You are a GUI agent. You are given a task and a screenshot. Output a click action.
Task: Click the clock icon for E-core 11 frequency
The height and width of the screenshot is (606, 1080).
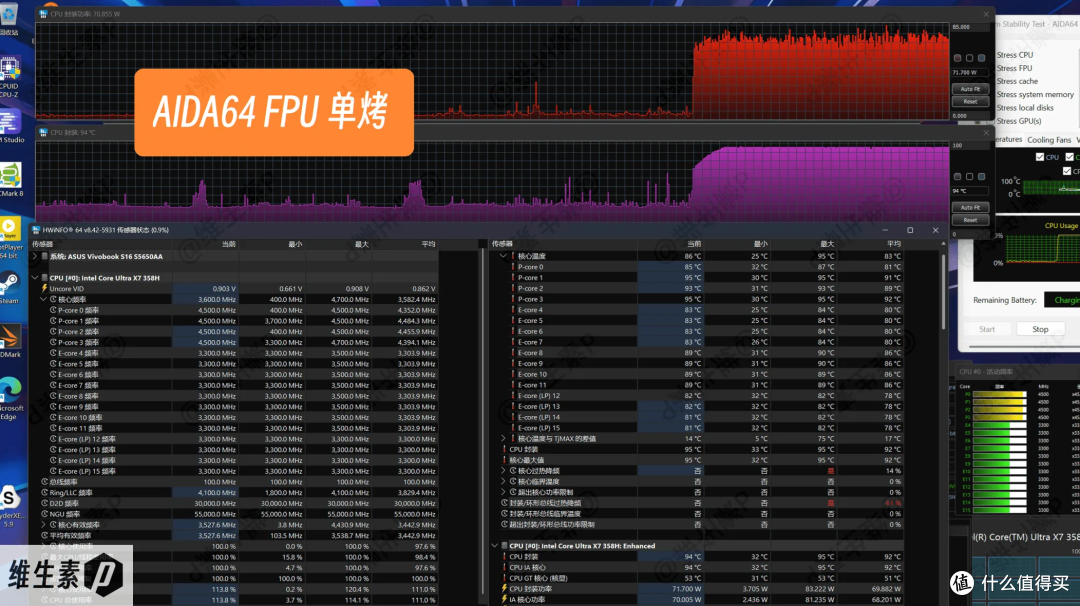click(x=53, y=428)
